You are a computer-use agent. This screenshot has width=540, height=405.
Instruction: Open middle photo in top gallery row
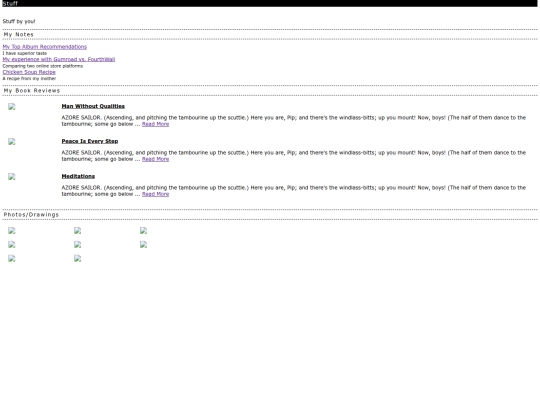pyautogui.click(x=77, y=231)
